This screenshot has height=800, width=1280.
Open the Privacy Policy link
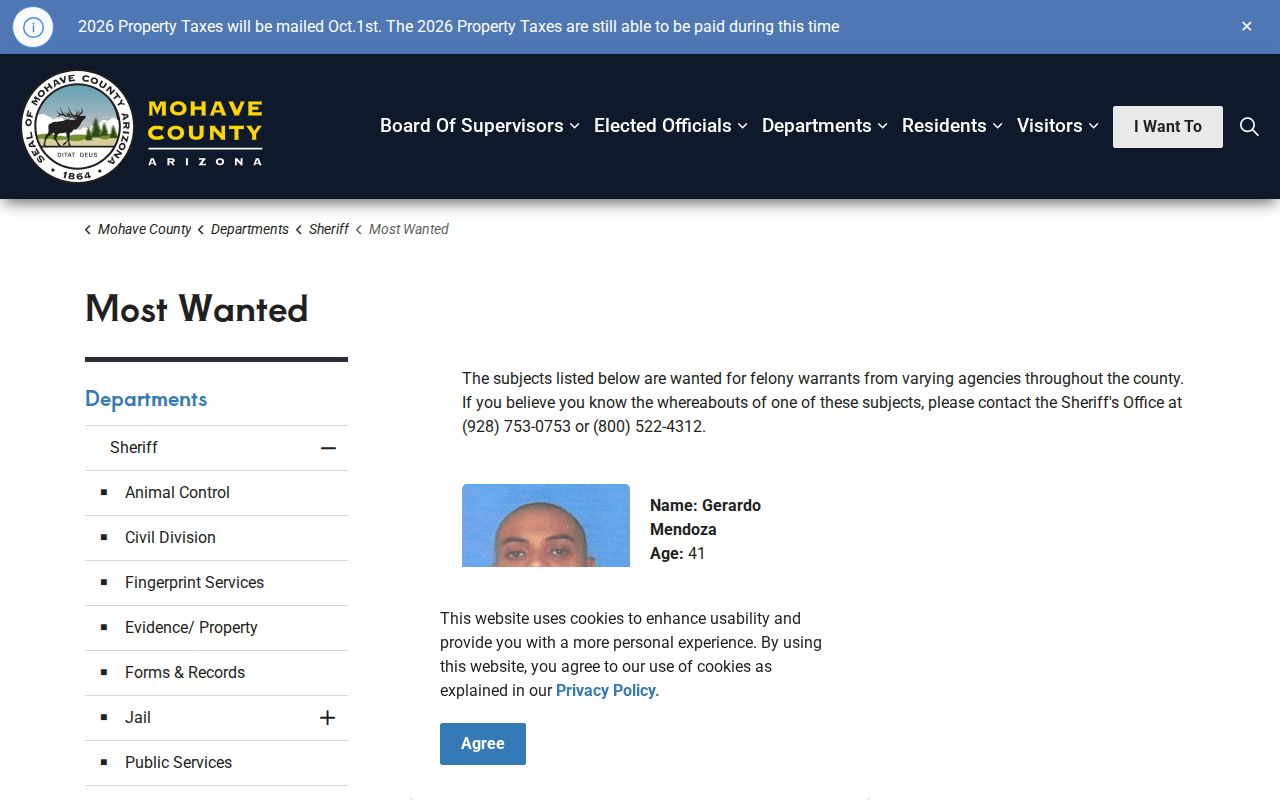point(606,690)
